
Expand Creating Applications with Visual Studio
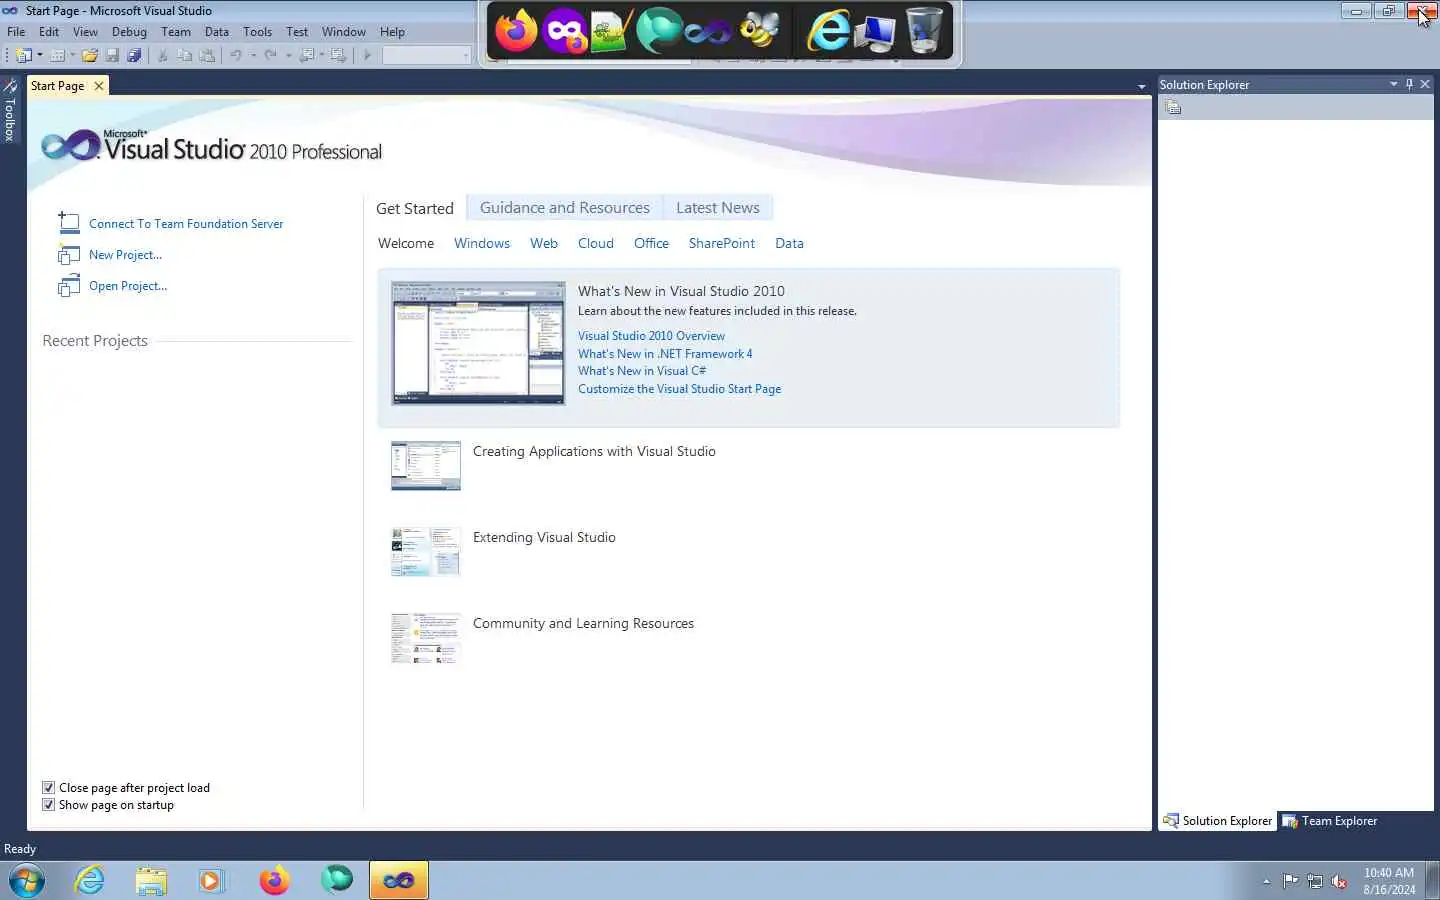click(594, 452)
